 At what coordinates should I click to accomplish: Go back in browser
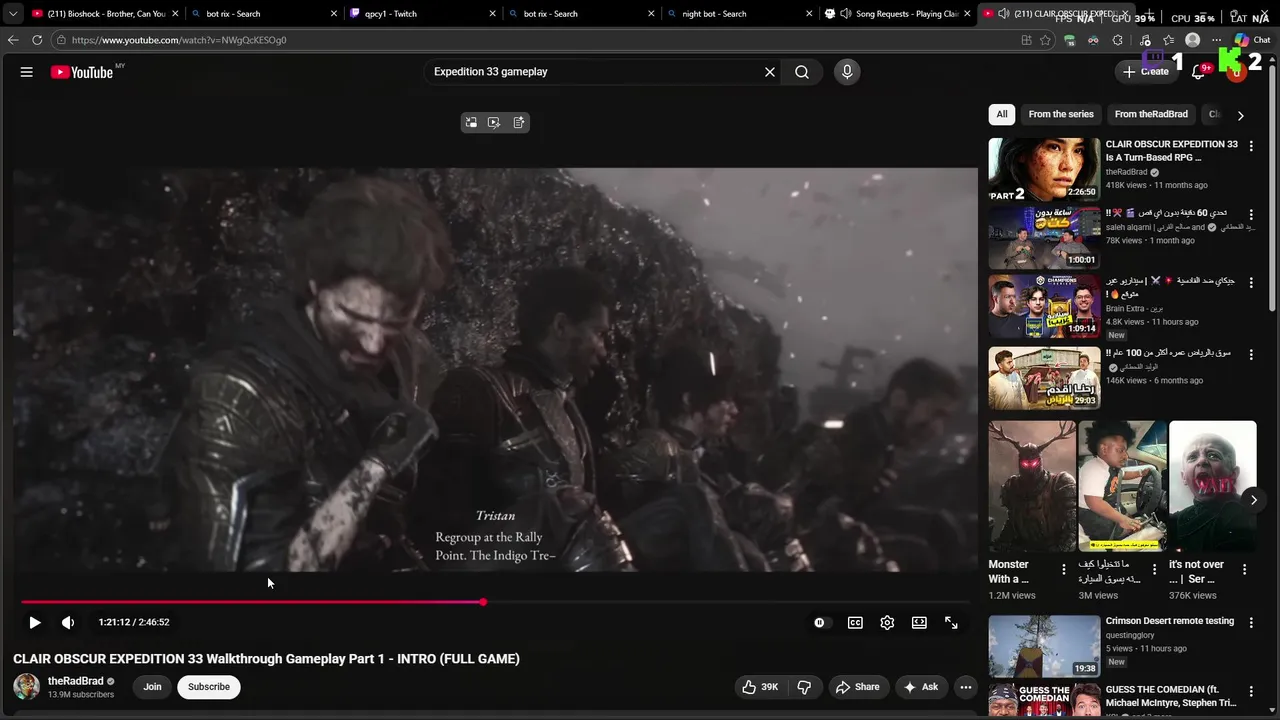(13, 40)
